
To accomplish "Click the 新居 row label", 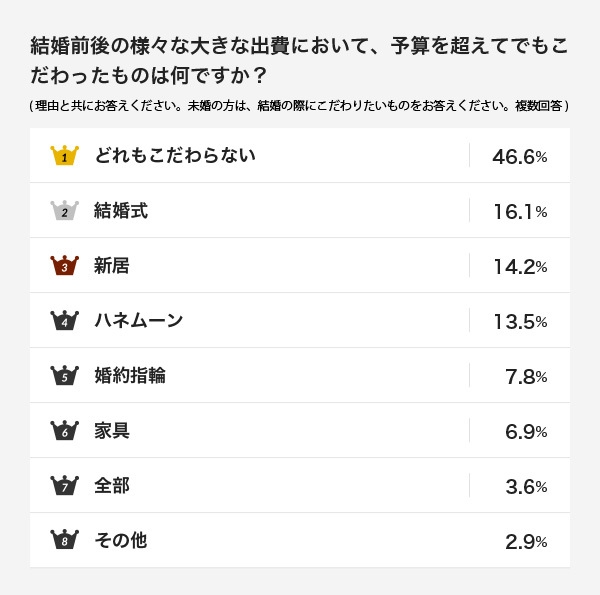I will (x=112, y=266).
